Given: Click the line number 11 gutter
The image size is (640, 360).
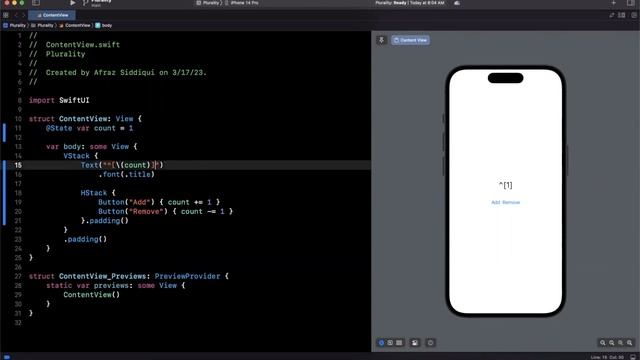Looking at the screenshot, I should click(x=18, y=128).
